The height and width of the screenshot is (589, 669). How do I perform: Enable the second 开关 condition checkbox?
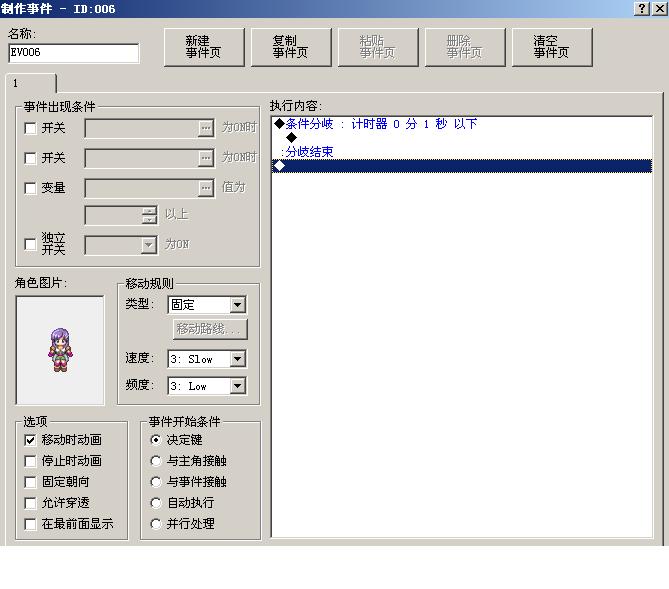point(30,158)
